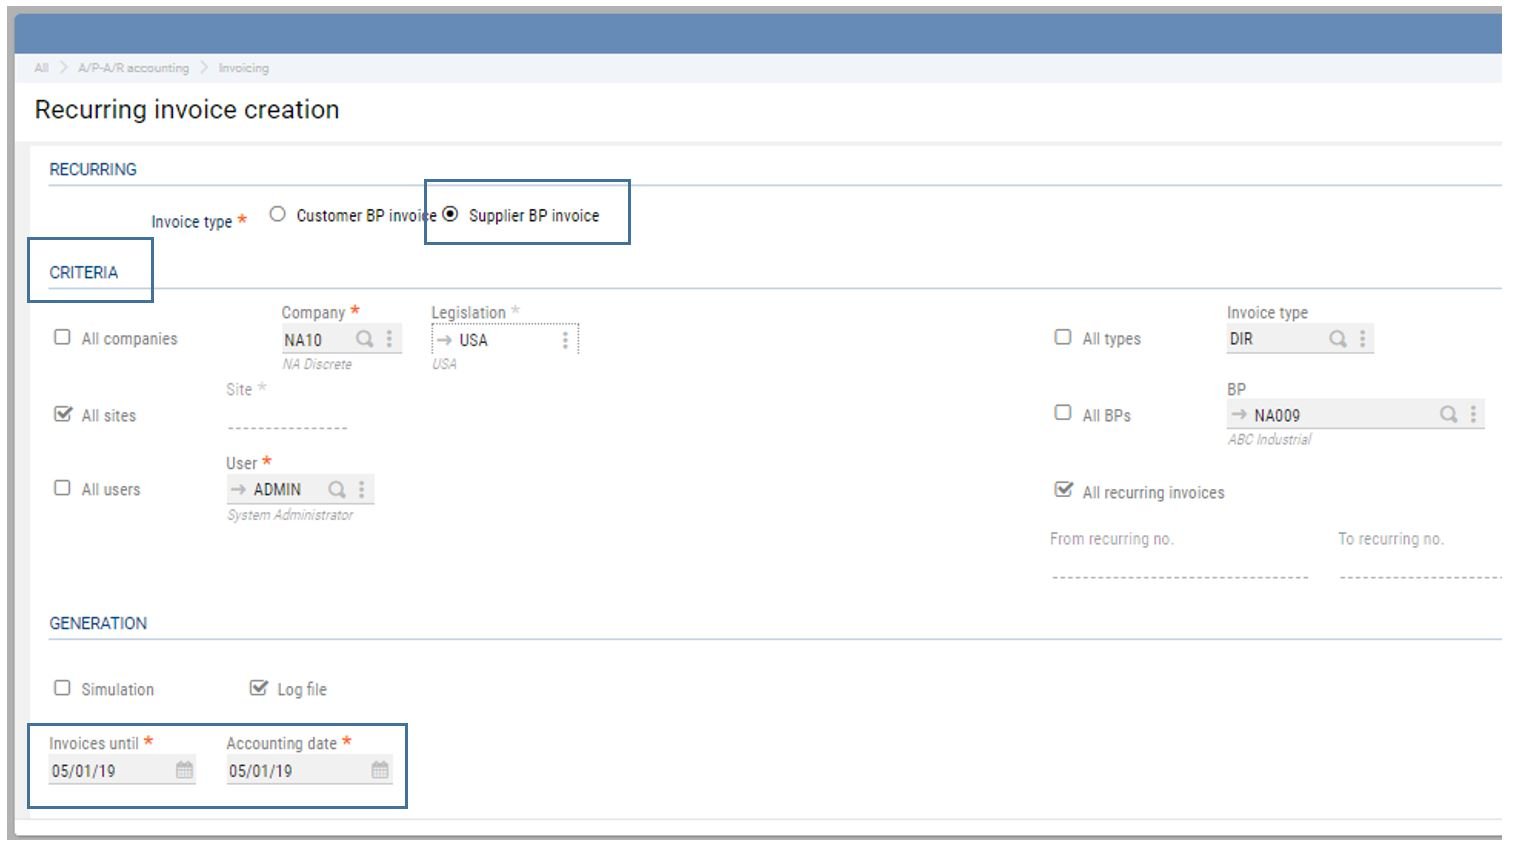Click the jump-to arrow beside Legislation USA
Viewport: 1514px width, 850px height.
[445, 340]
